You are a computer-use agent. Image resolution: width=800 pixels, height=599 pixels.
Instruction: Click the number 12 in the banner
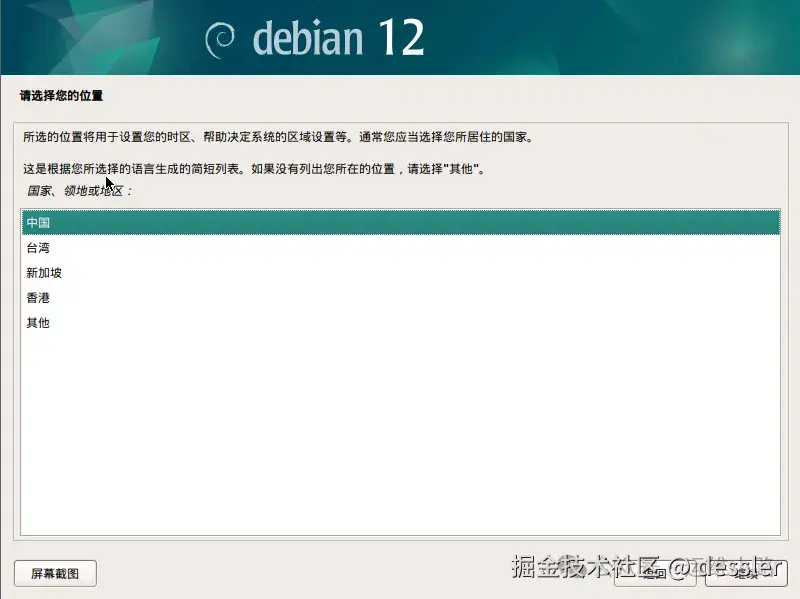click(x=402, y=37)
